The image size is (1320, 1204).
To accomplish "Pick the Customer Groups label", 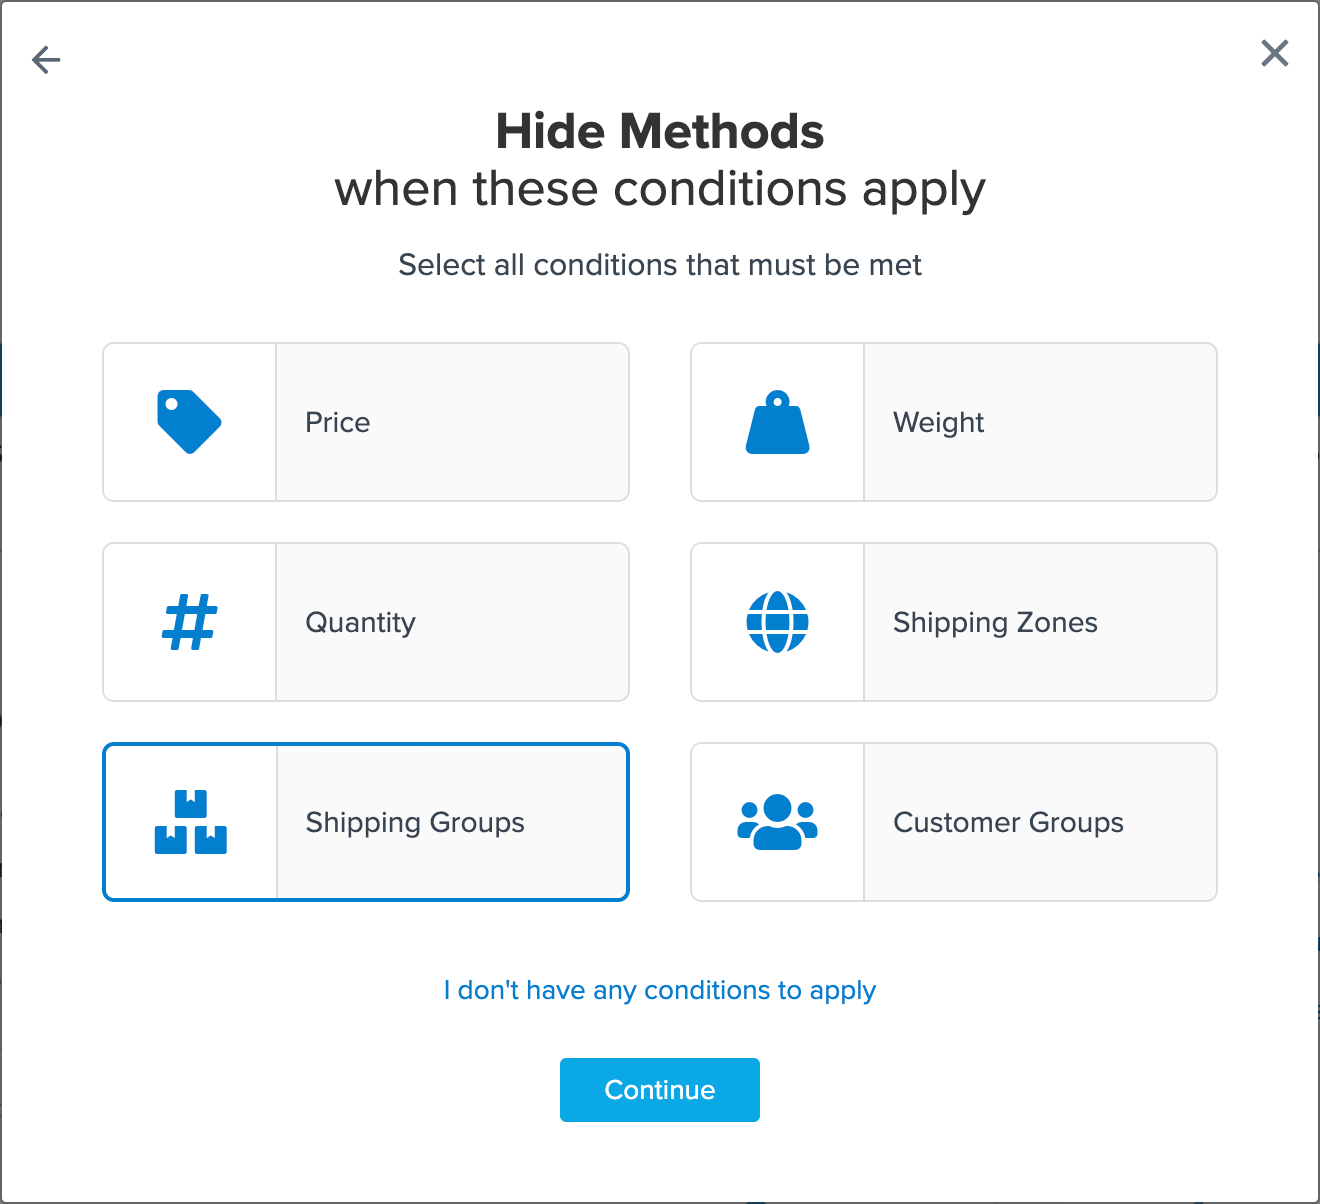I will (x=1008, y=822).
